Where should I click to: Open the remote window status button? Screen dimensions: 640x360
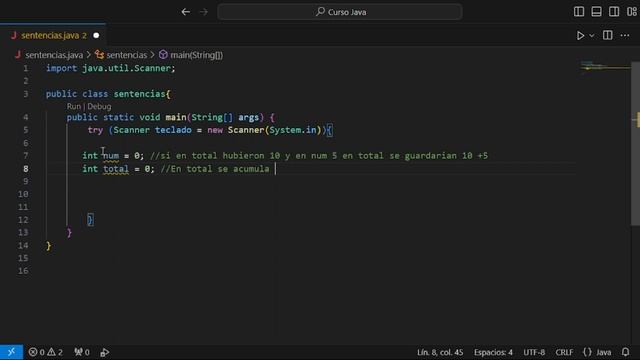coord(11,352)
